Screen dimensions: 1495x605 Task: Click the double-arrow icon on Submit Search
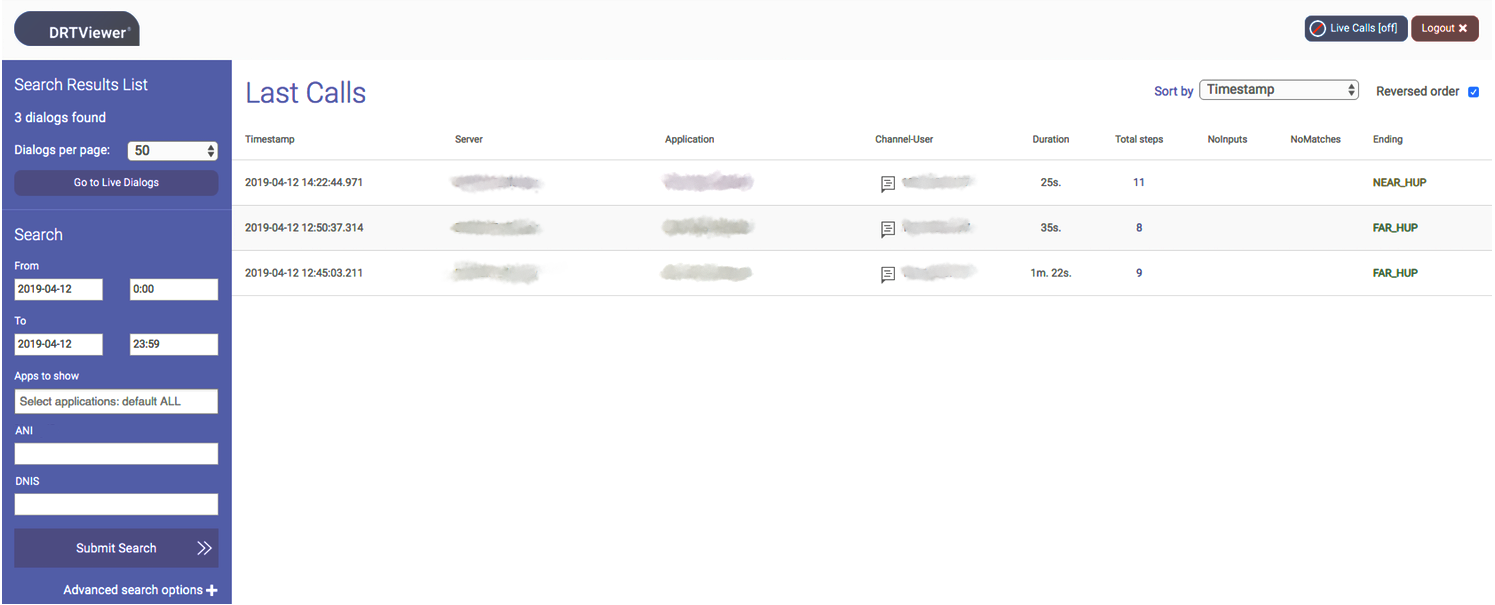point(203,548)
